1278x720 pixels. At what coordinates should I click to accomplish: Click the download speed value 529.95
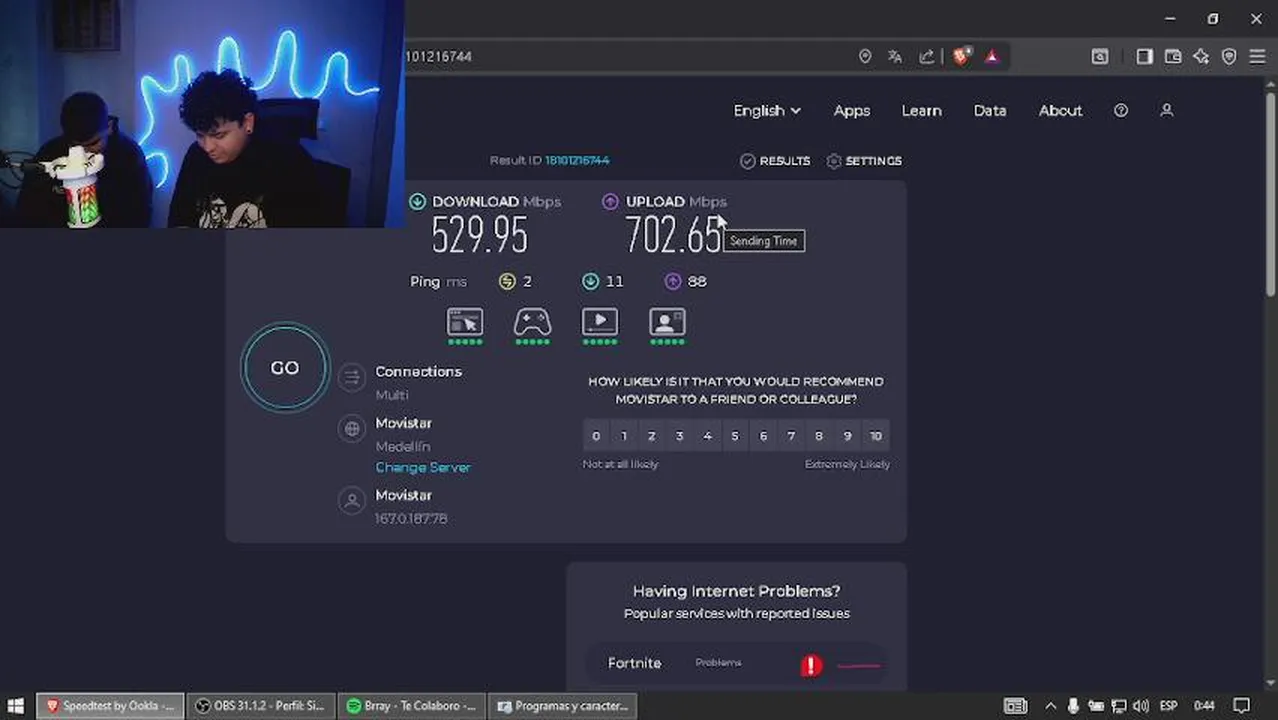click(479, 235)
